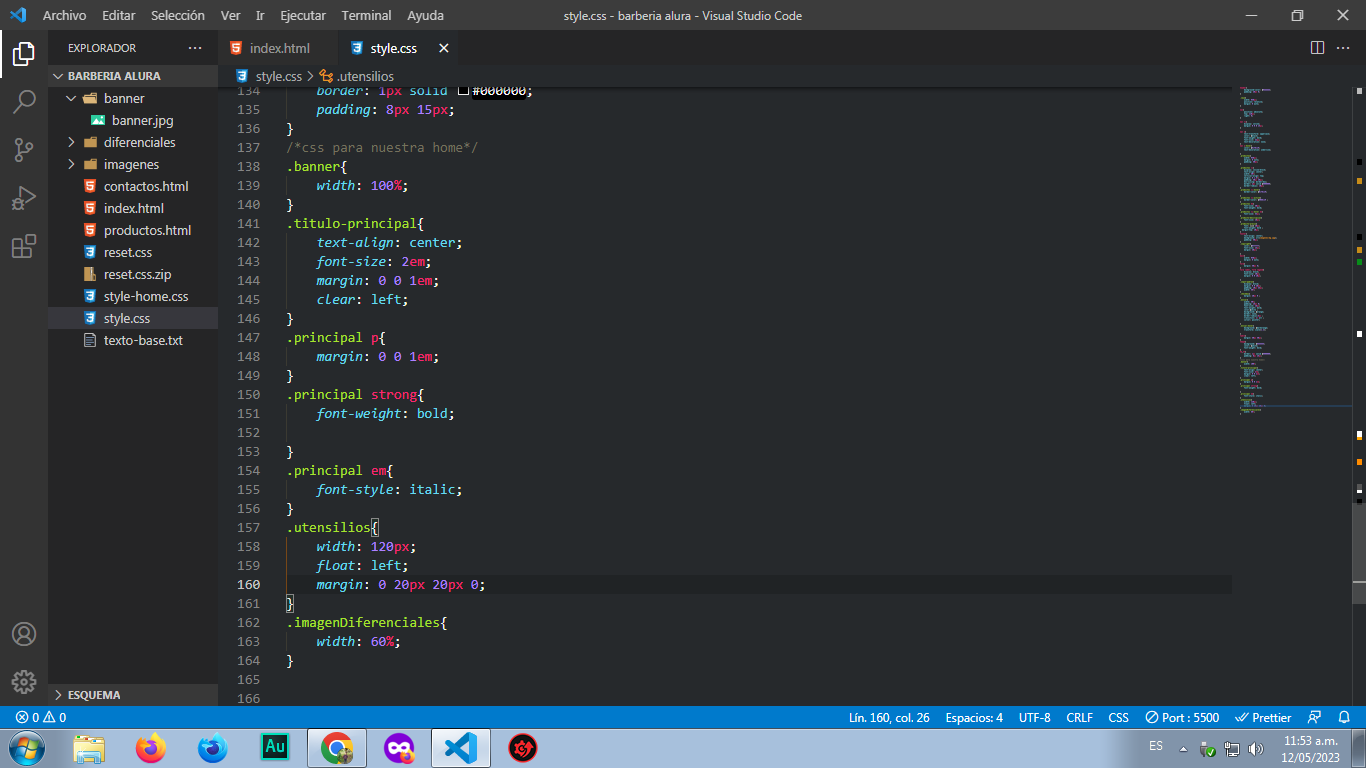Open index.html in the explorer tree
Screen dimensions: 1366x768
pyautogui.click(x=134, y=208)
